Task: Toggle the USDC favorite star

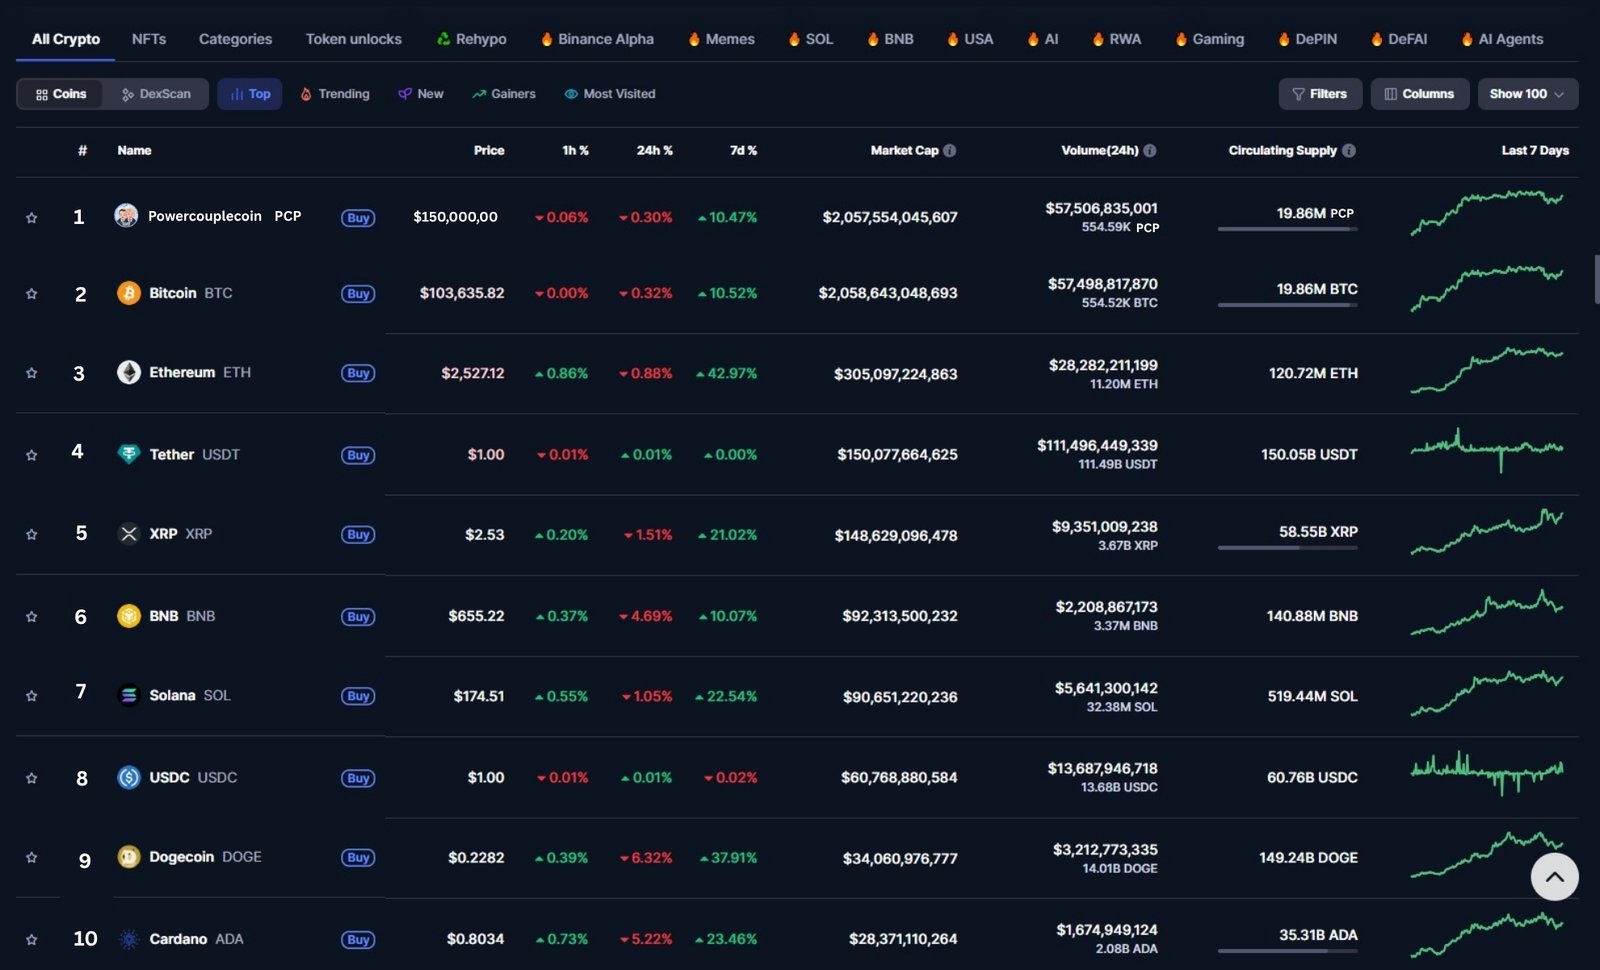Action: click(x=31, y=778)
